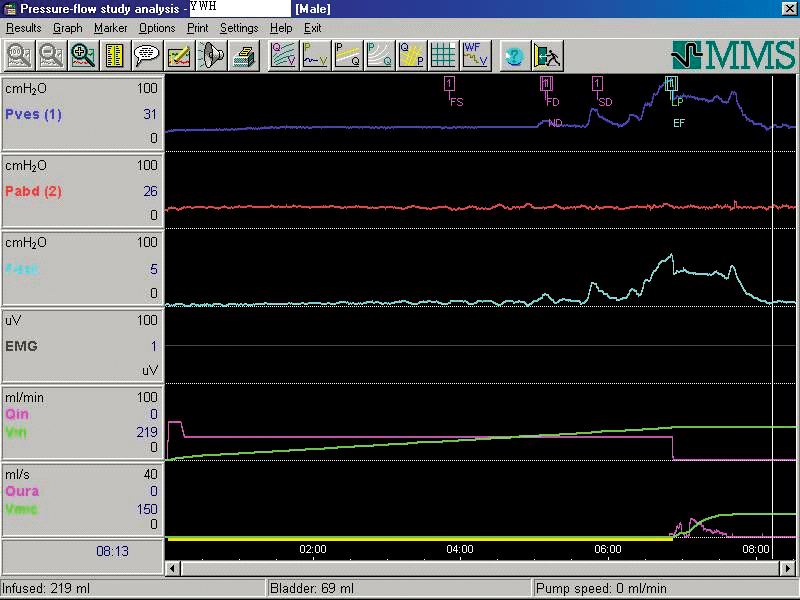This screenshot has height=600, width=800.
Task: Click the application icon in title bar
Action: [x=9, y=9]
